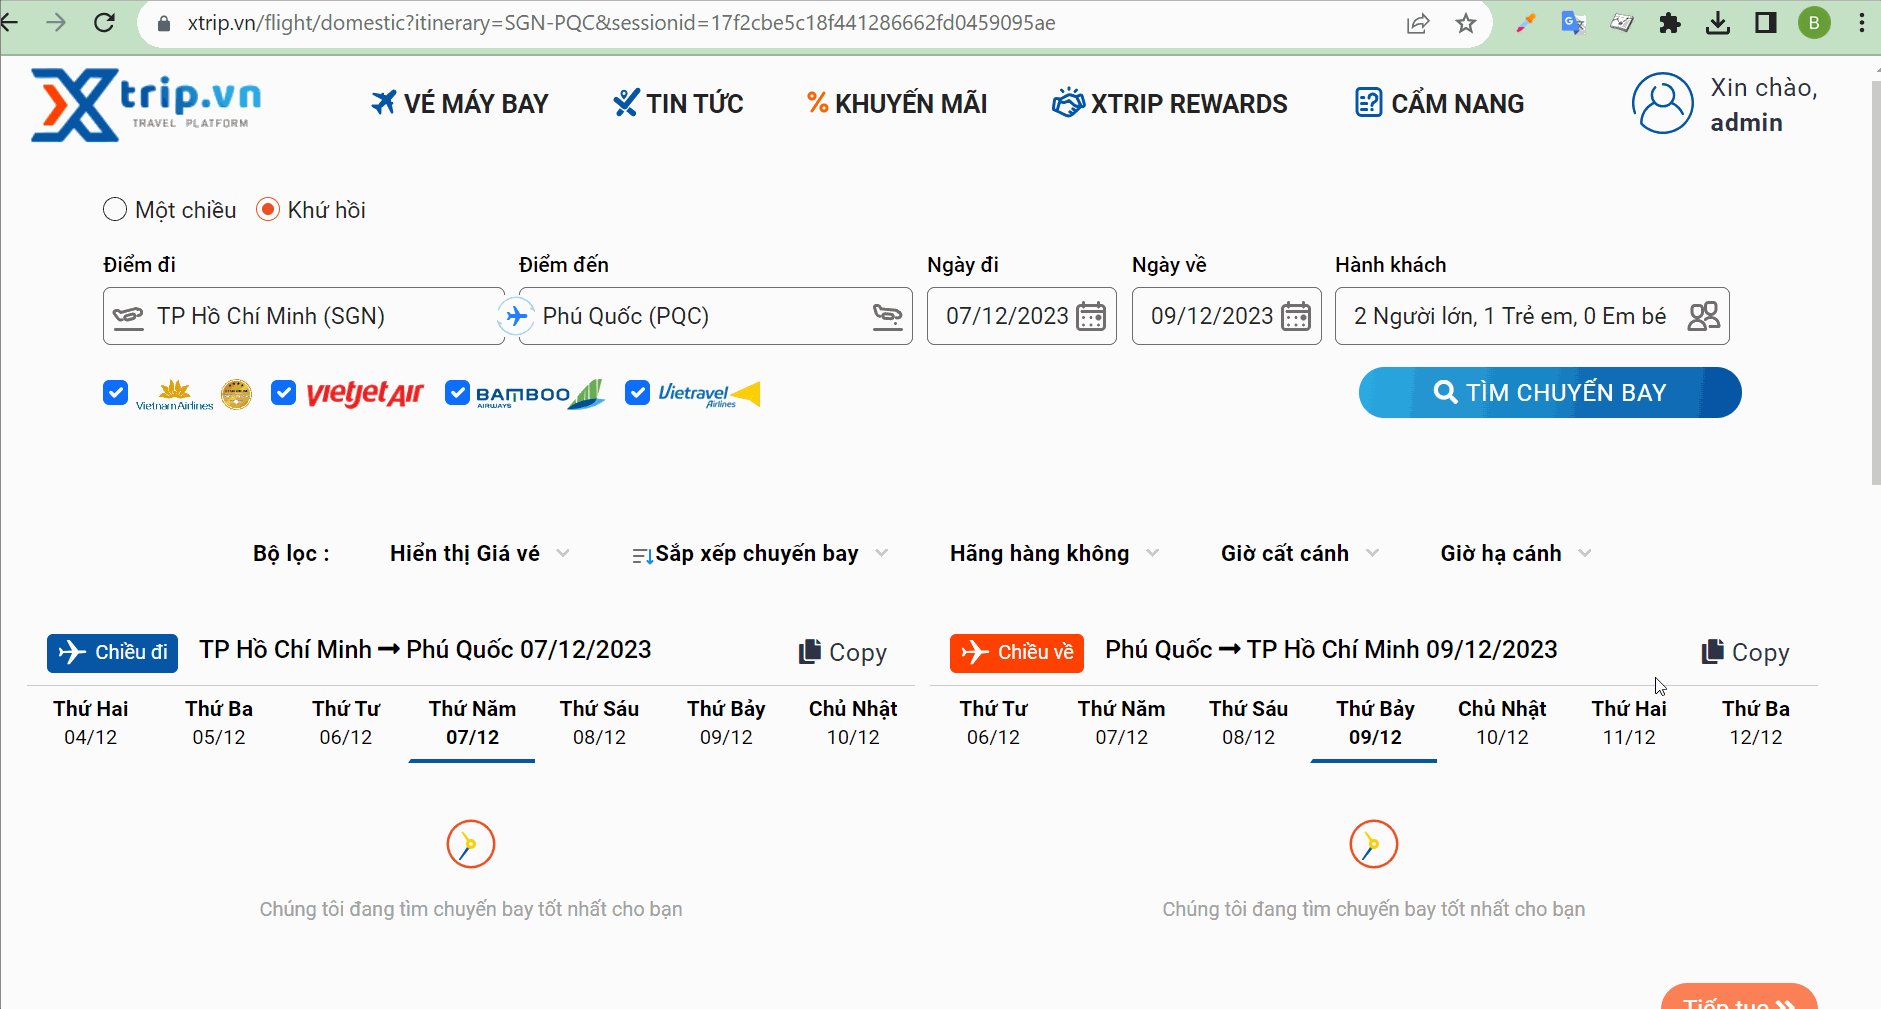Open the TIN TỨC menu
Viewport: 1881px width, 1009px height.
678,103
